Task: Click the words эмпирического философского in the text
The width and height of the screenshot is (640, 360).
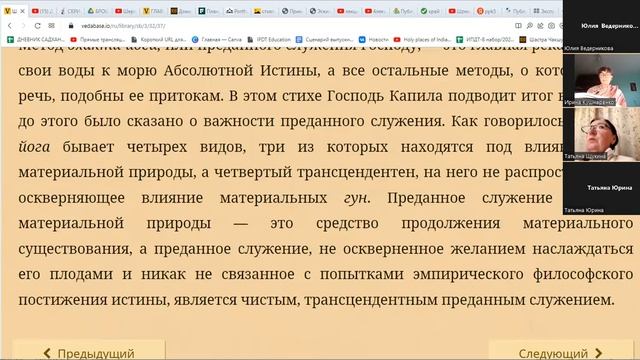Action: point(523,274)
